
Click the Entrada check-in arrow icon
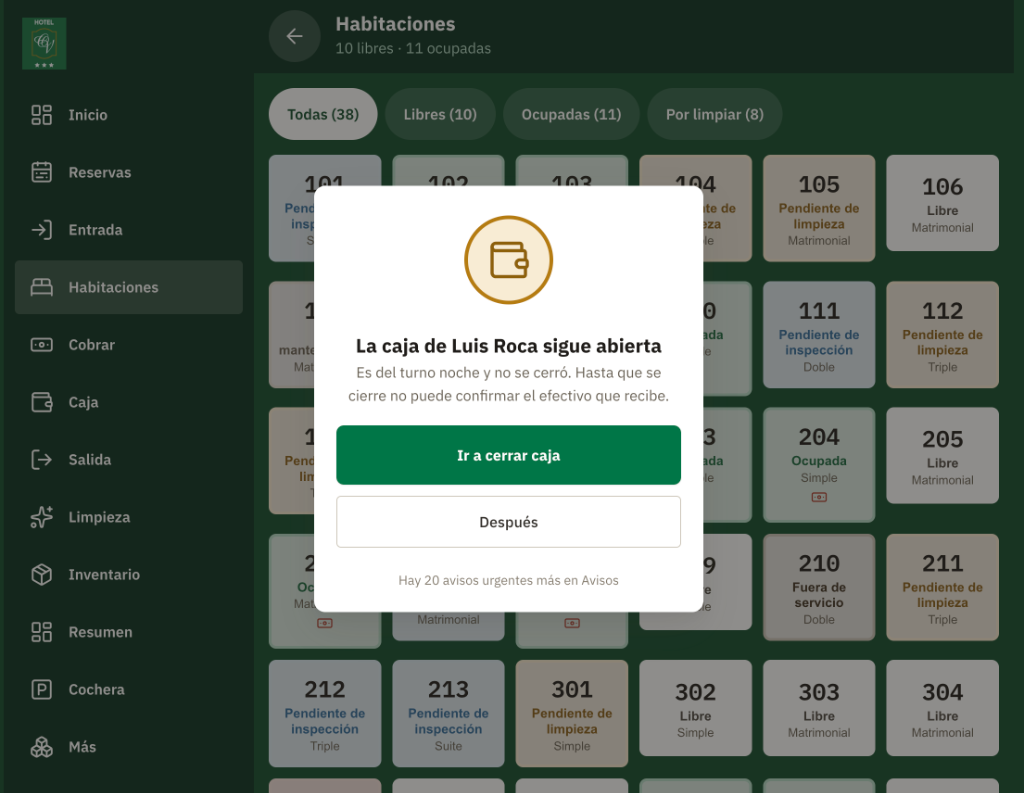(x=42, y=230)
